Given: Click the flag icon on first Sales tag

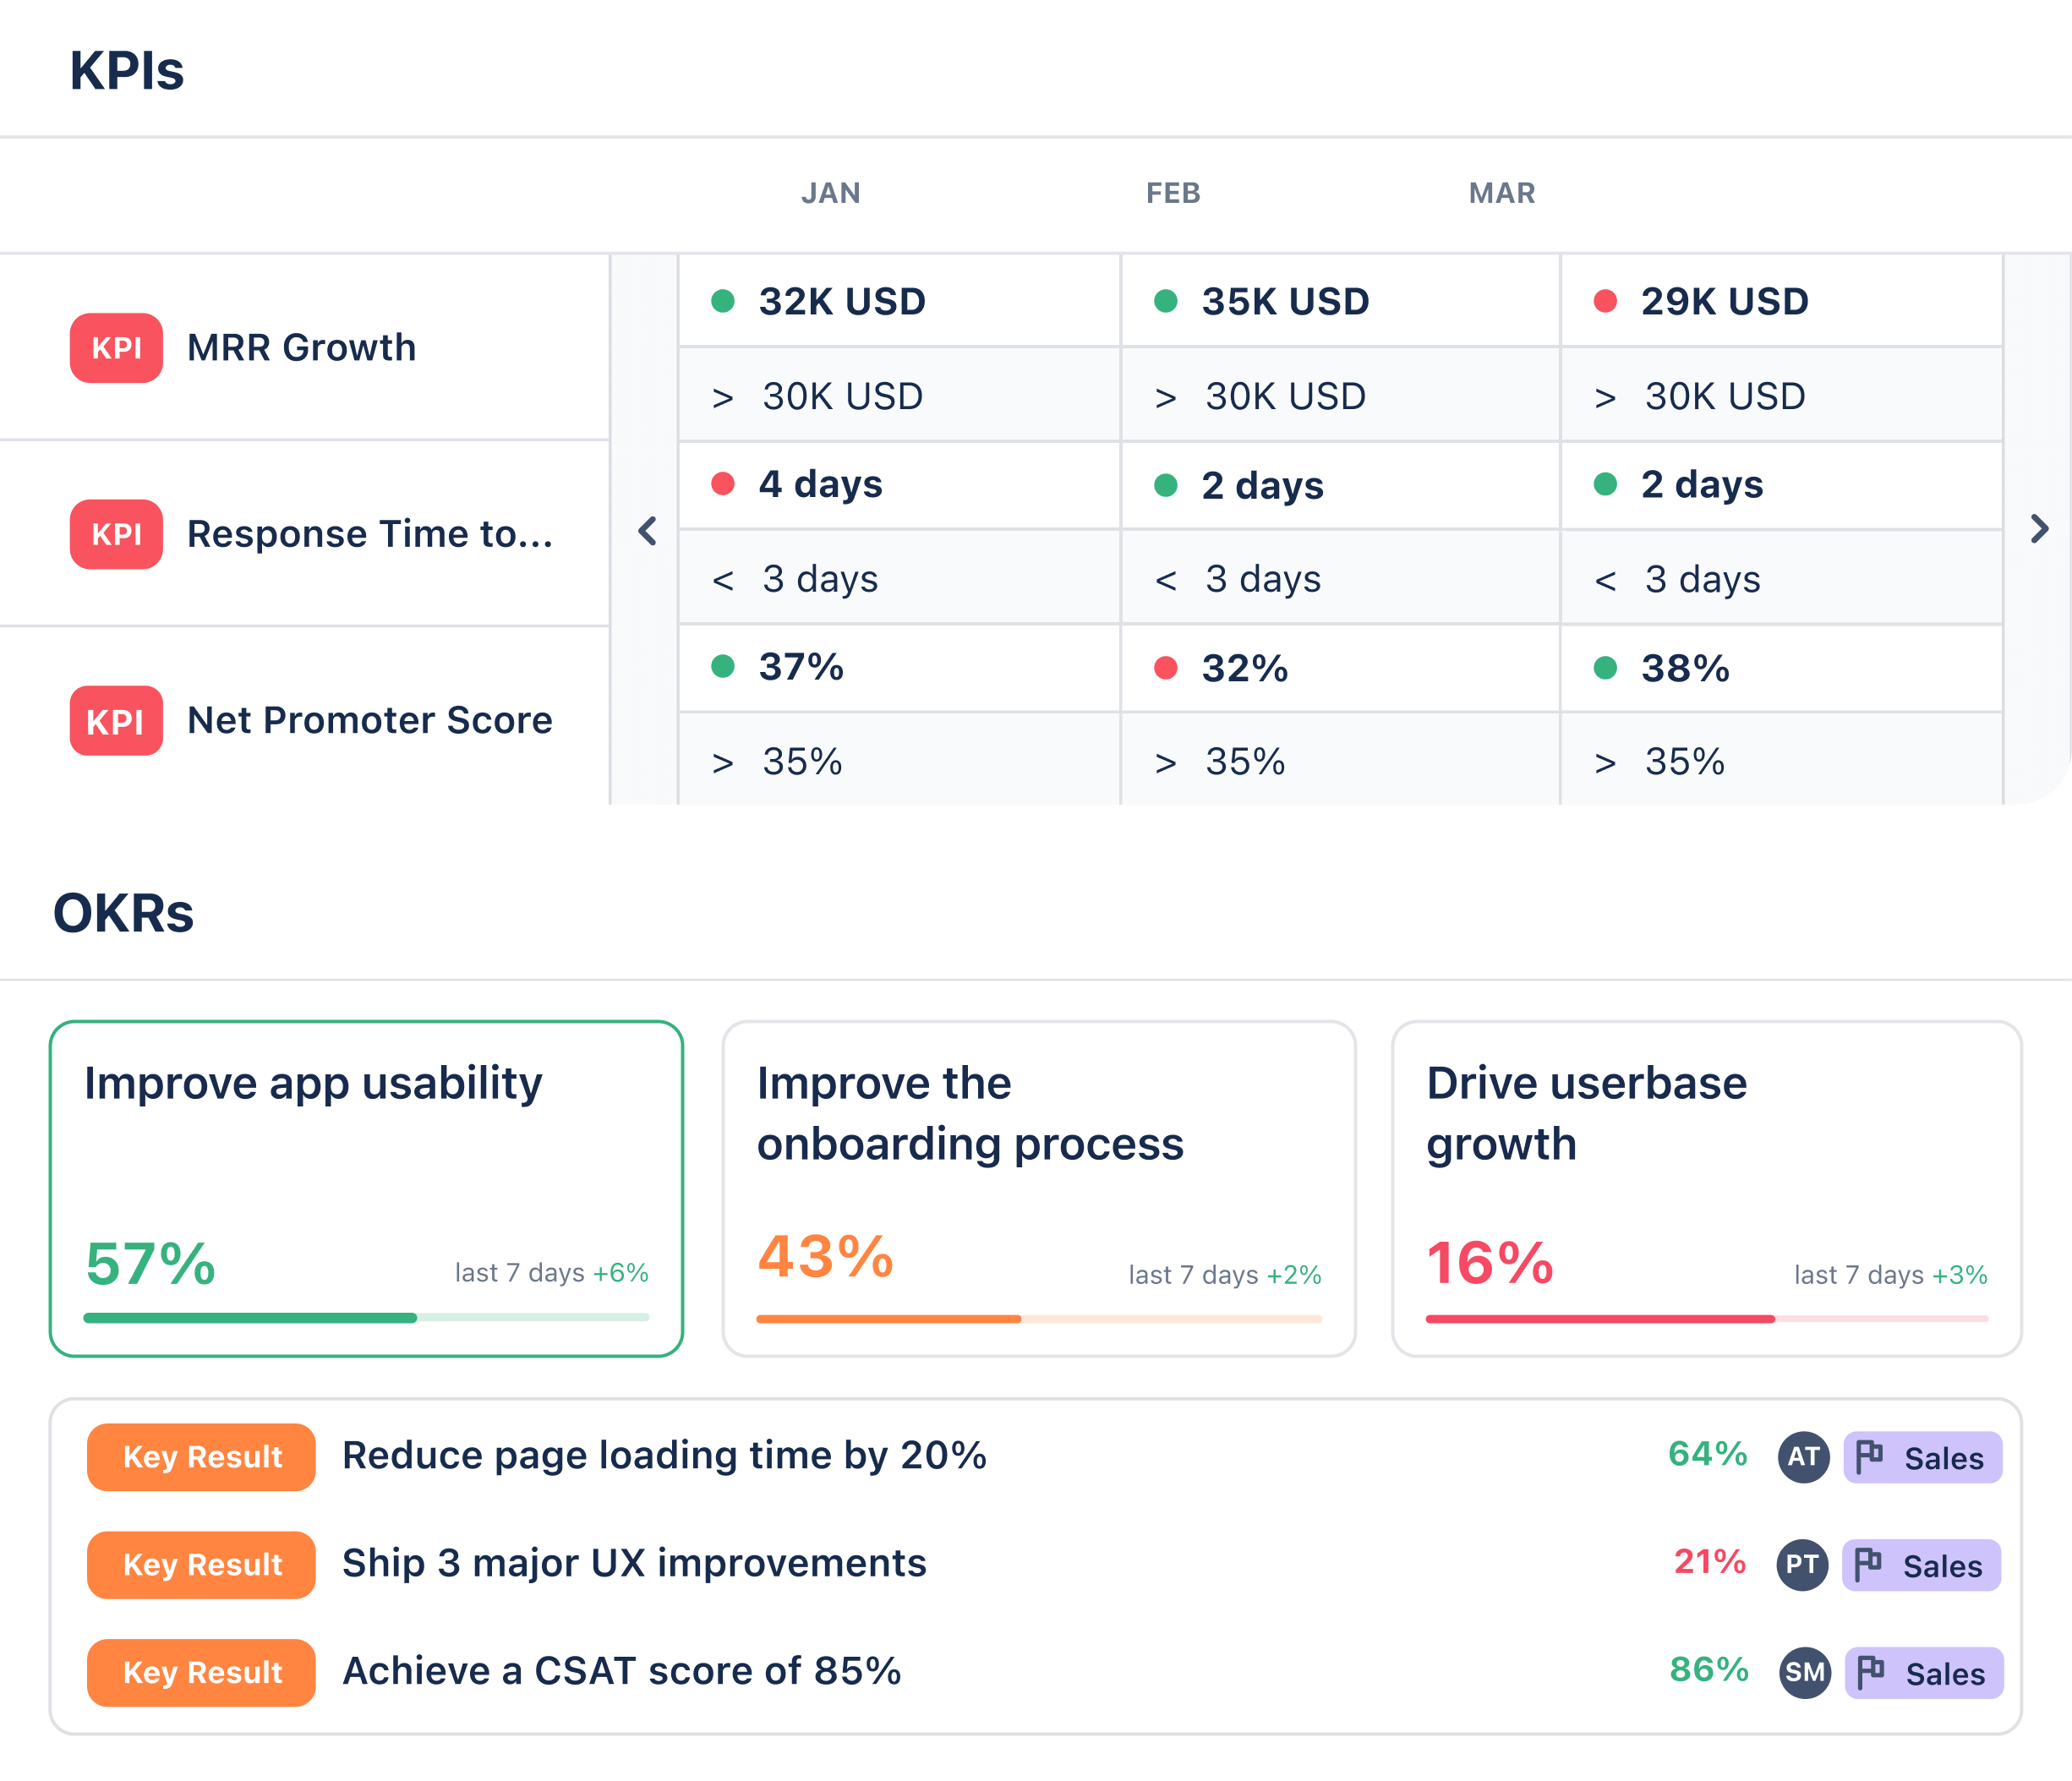Looking at the screenshot, I should point(1869,1457).
